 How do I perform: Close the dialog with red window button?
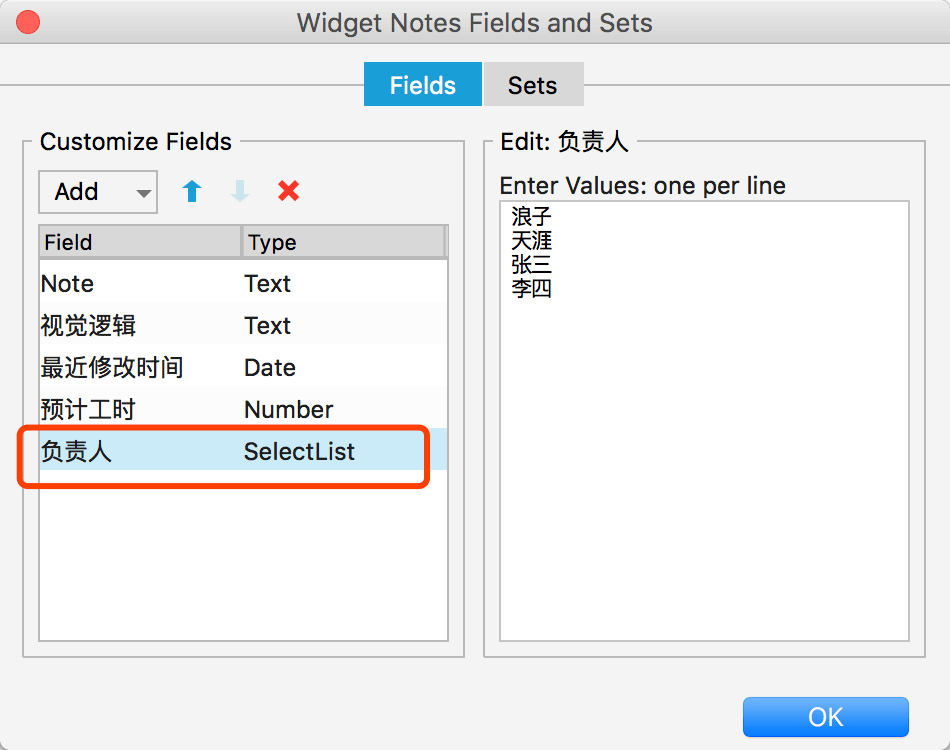pyautogui.click(x=28, y=22)
